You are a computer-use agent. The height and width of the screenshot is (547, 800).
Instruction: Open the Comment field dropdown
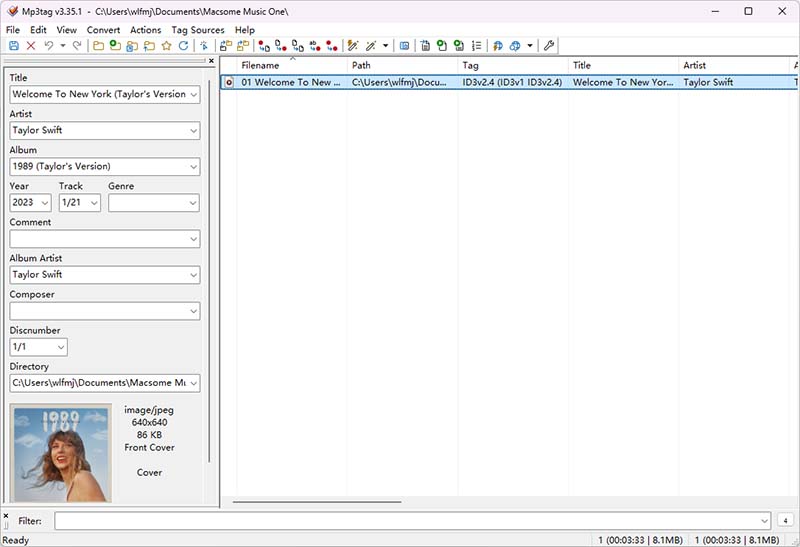[193, 239]
